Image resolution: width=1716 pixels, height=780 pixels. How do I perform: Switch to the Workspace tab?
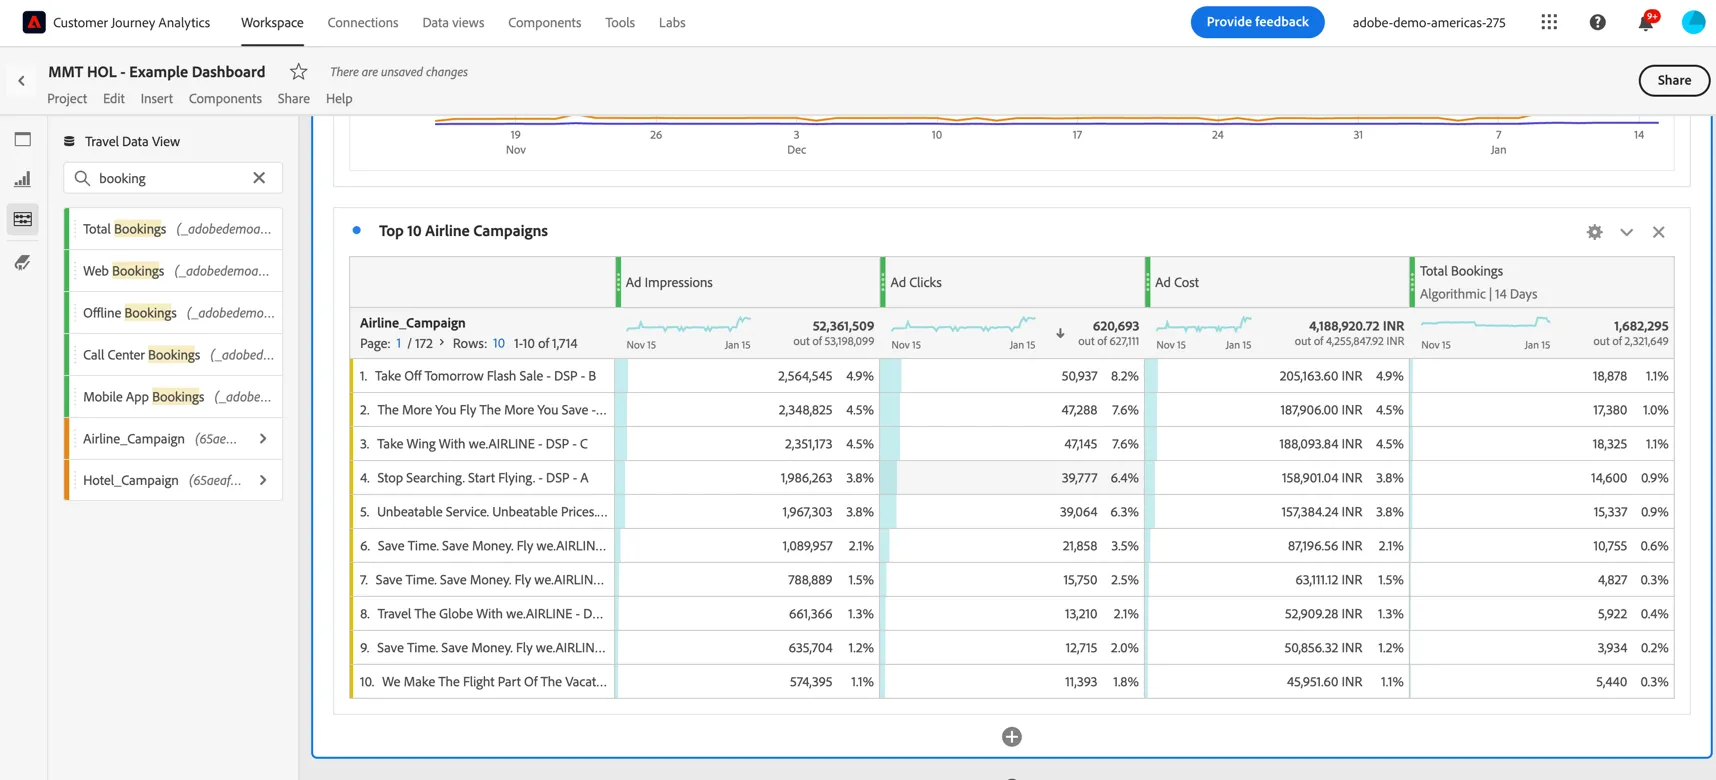[272, 22]
